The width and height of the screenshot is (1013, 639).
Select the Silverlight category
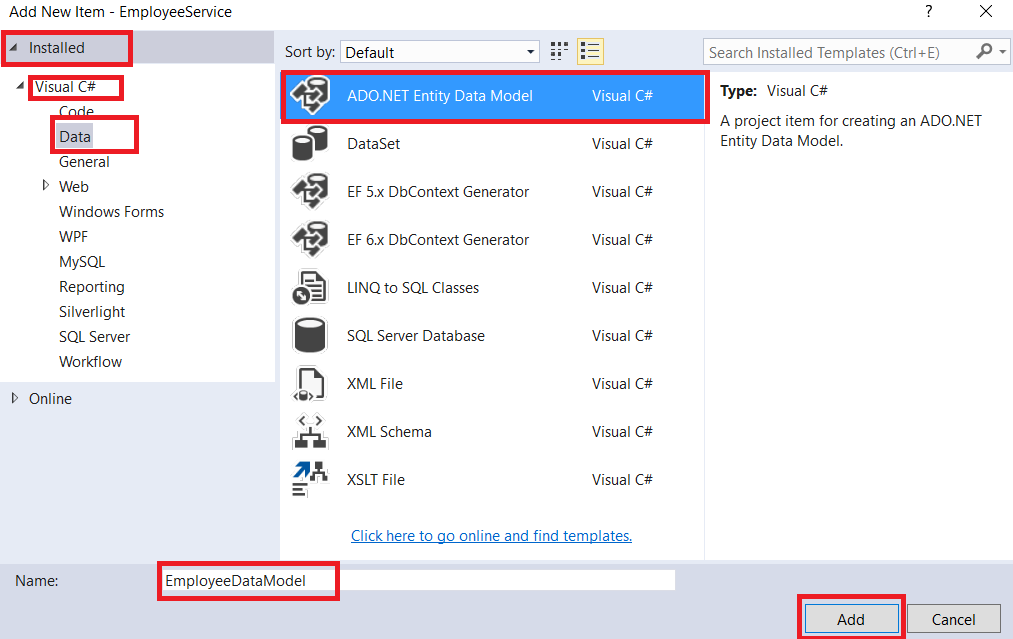[92, 311]
